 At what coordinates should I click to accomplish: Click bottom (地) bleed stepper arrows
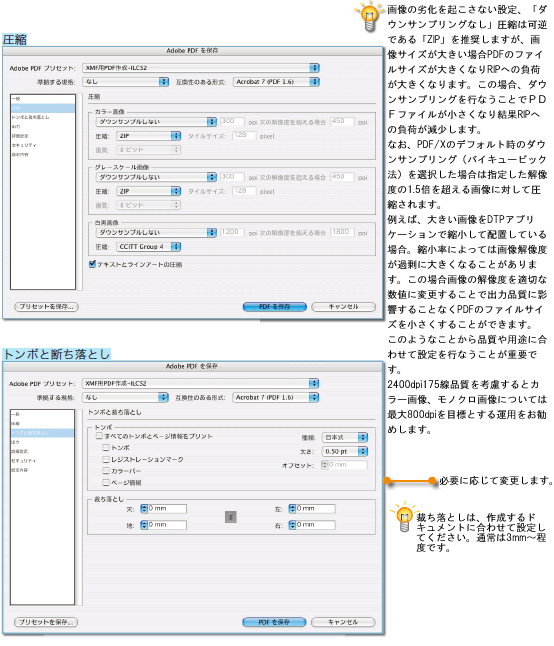click(x=144, y=524)
